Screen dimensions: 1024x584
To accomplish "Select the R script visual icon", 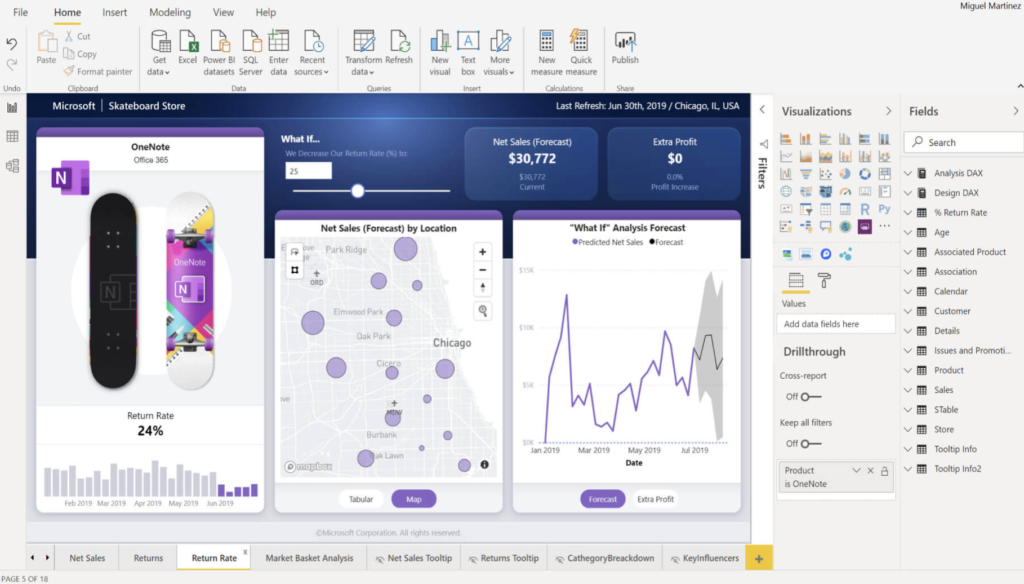I will tap(866, 208).
